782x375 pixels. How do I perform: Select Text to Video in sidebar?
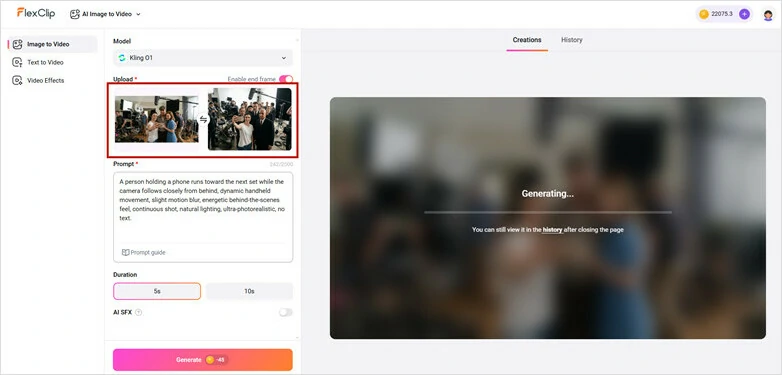click(x=53, y=62)
